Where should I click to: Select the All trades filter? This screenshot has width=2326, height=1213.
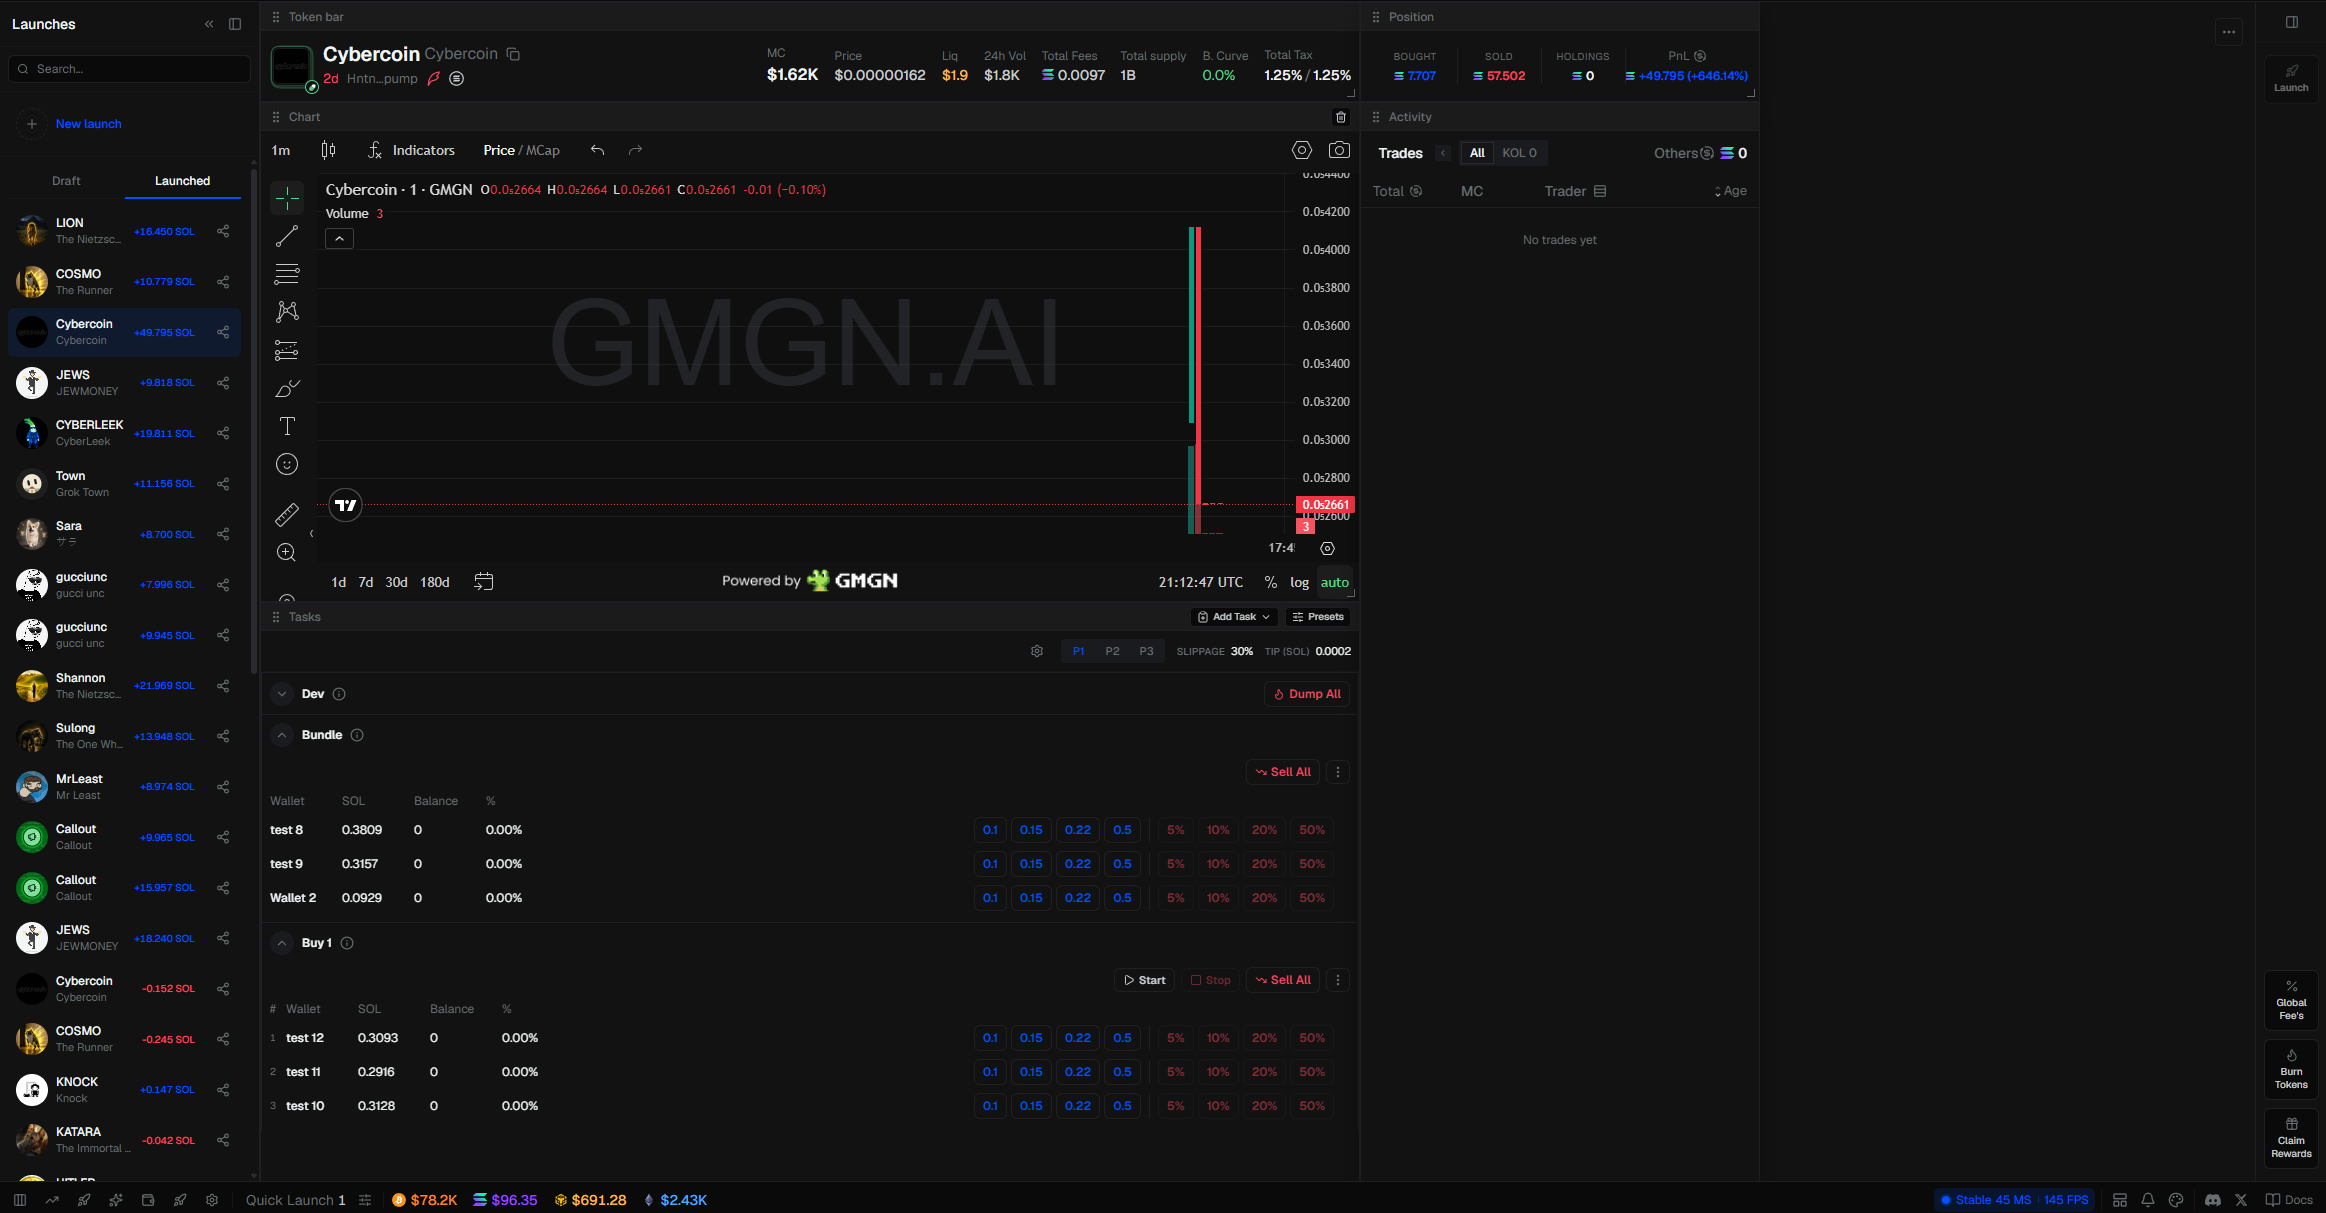pyautogui.click(x=1477, y=153)
